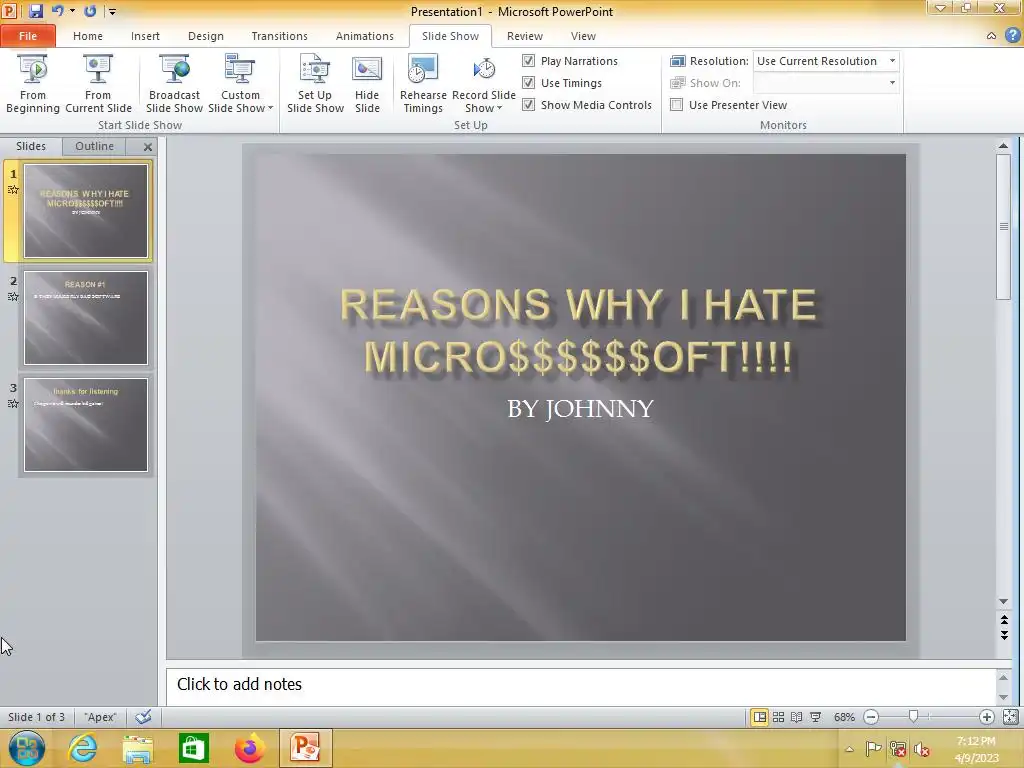Open Broadcast Slide Show
The width and height of the screenshot is (1024, 768).
(174, 84)
